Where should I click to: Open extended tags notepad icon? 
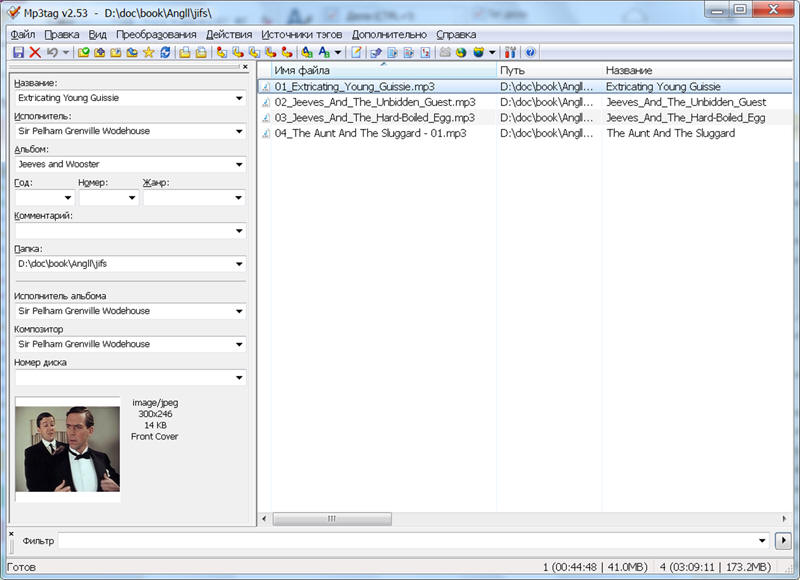(356, 52)
